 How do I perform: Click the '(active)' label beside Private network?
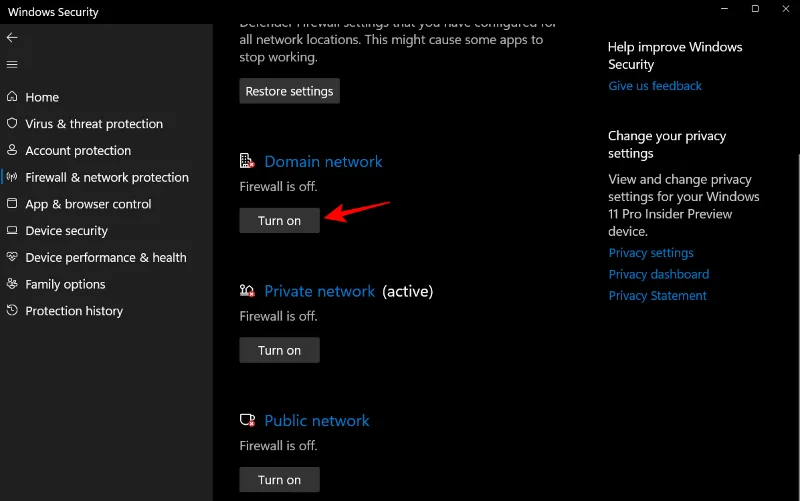coord(408,291)
